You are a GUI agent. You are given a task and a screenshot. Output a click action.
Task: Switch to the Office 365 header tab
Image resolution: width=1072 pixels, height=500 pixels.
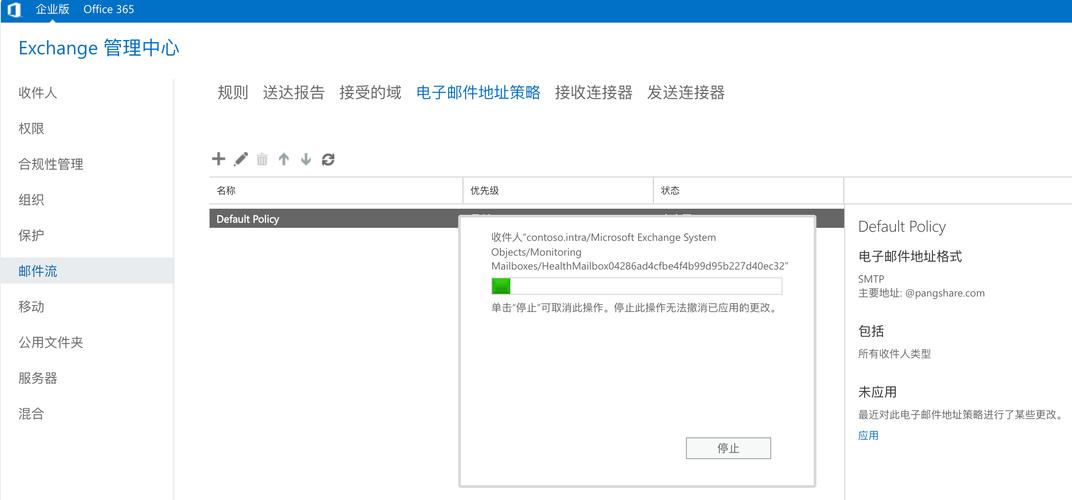pos(109,10)
